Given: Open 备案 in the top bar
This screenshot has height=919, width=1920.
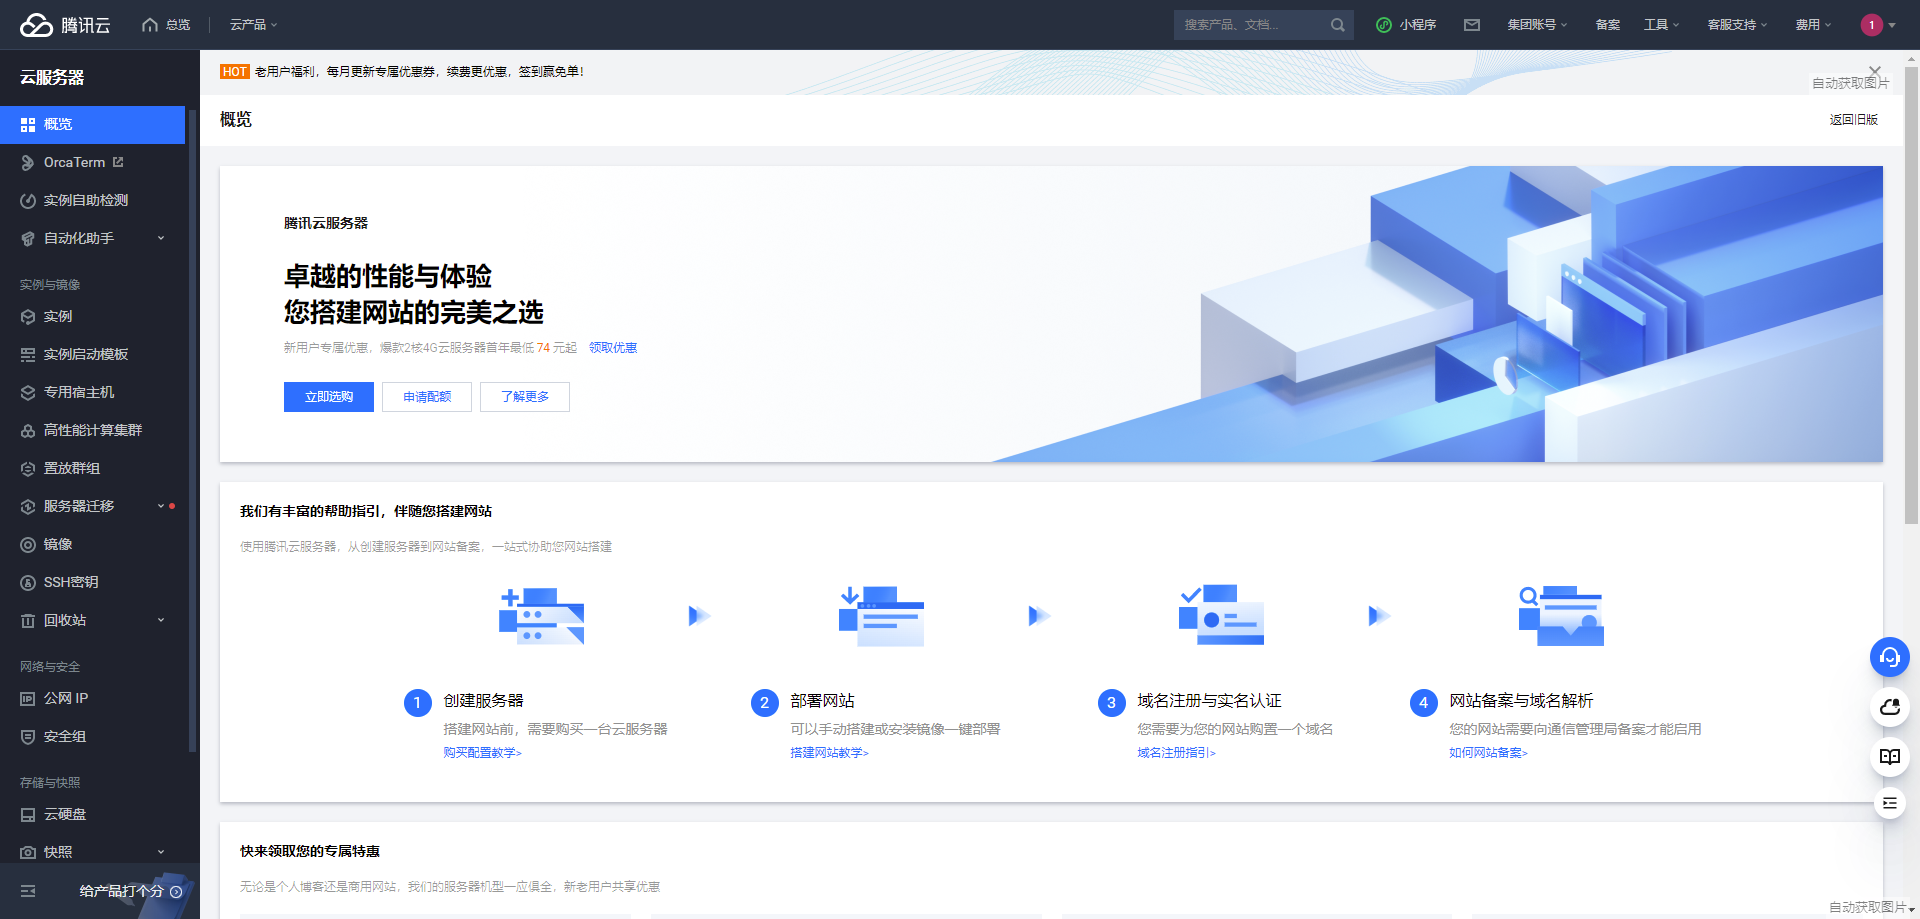Looking at the screenshot, I should [x=1608, y=25].
